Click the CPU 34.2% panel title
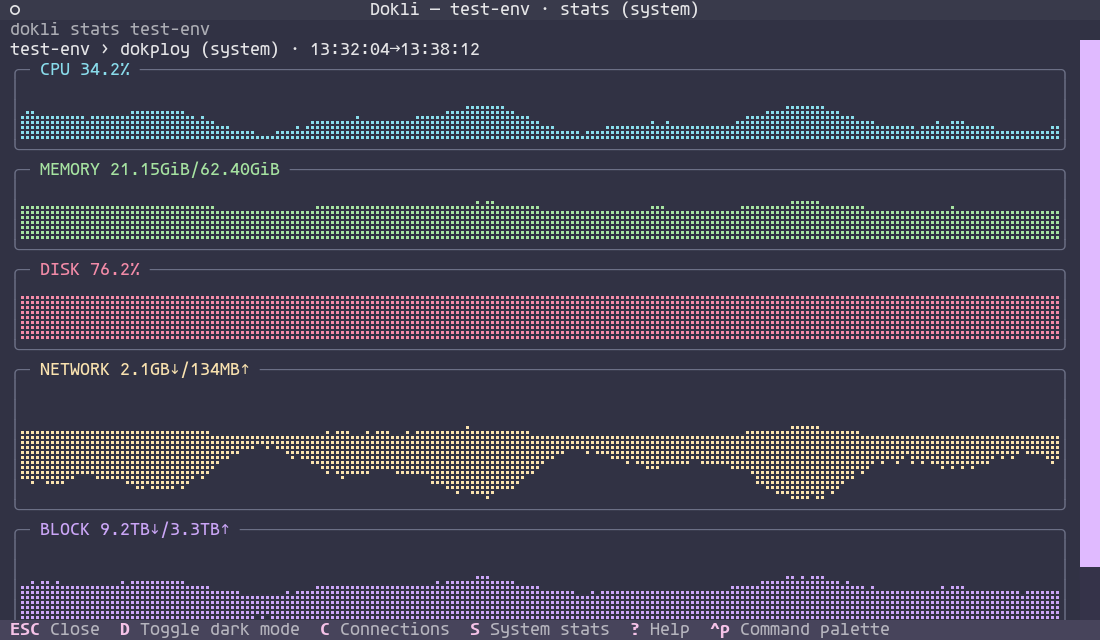This screenshot has width=1100, height=640. coord(85,69)
